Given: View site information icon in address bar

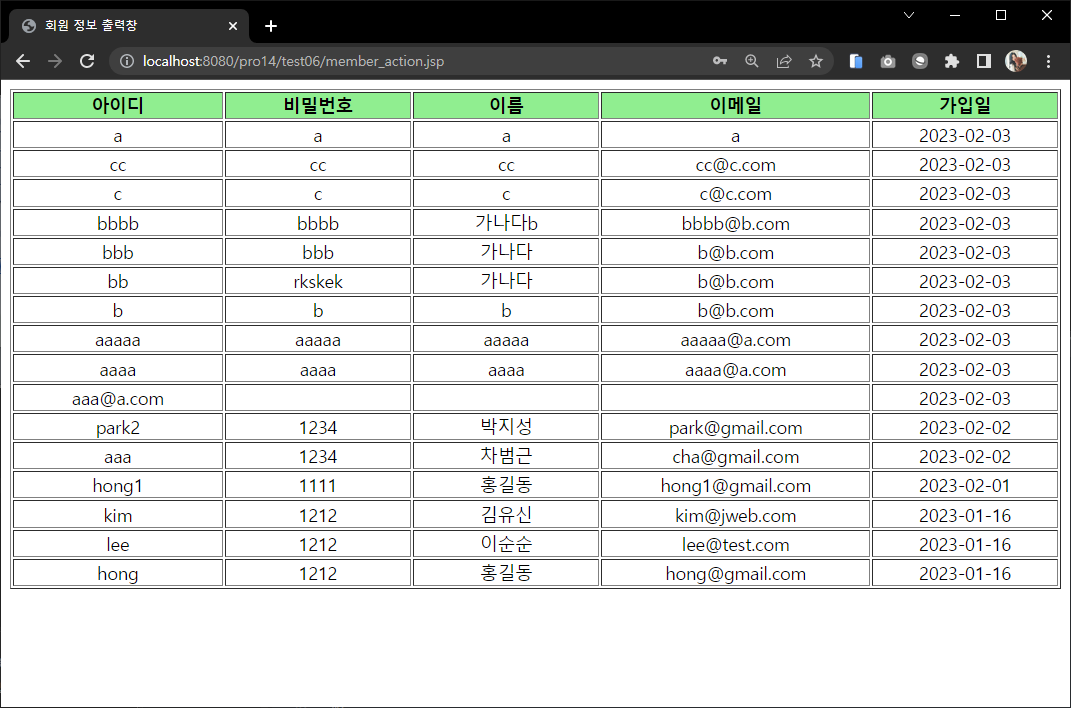Looking at the screenshot, I should coord(127,61).
